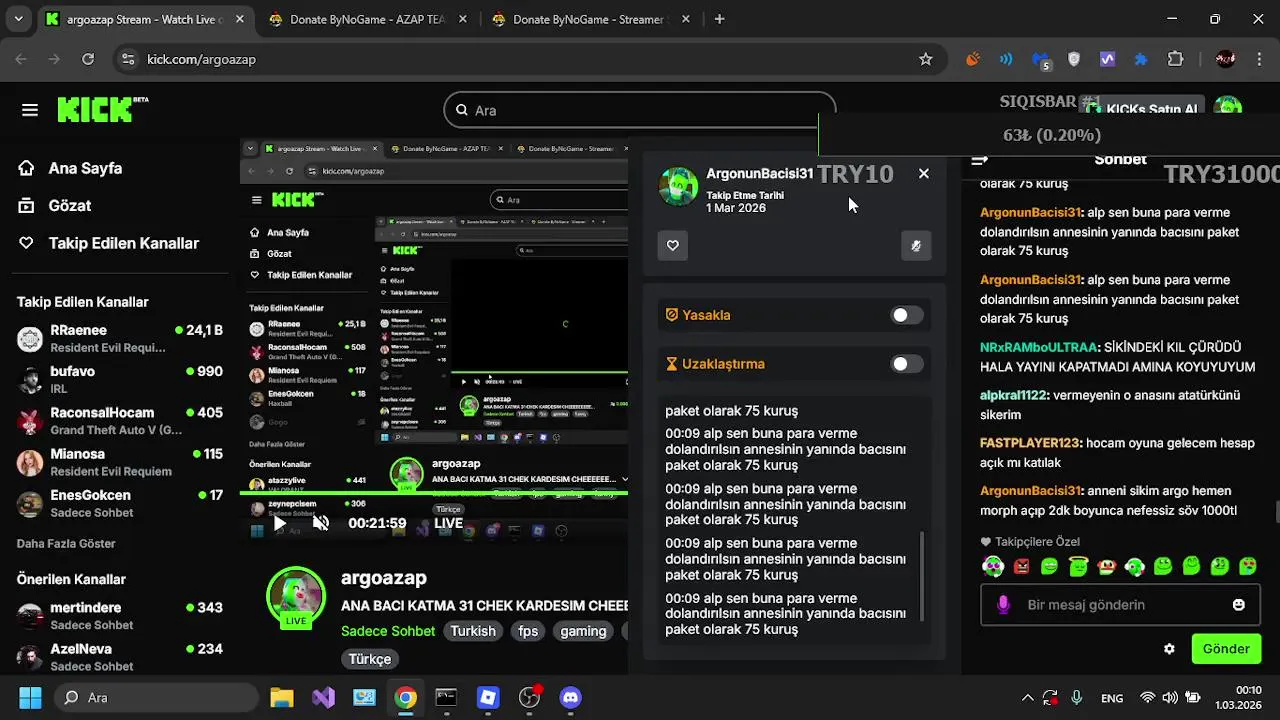Image resolution: width=1280 pixels, height=720 pixels.
Task: Open AzelNeva recommended channel
Action: 120,657
